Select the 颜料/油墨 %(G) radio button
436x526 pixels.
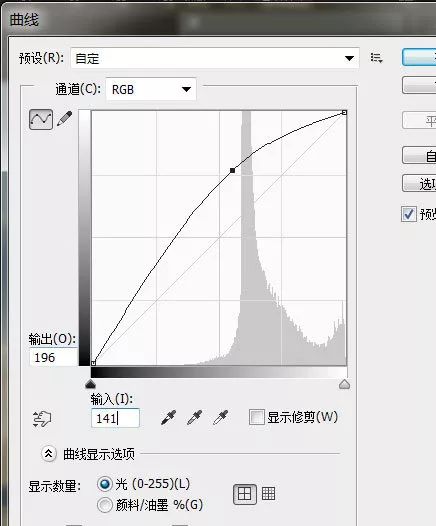[105, 505]
